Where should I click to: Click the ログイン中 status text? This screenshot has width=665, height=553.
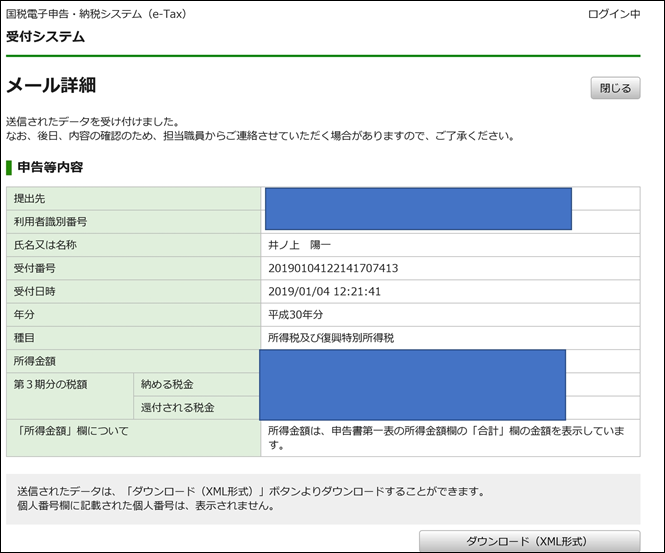(x=614, y=14)
